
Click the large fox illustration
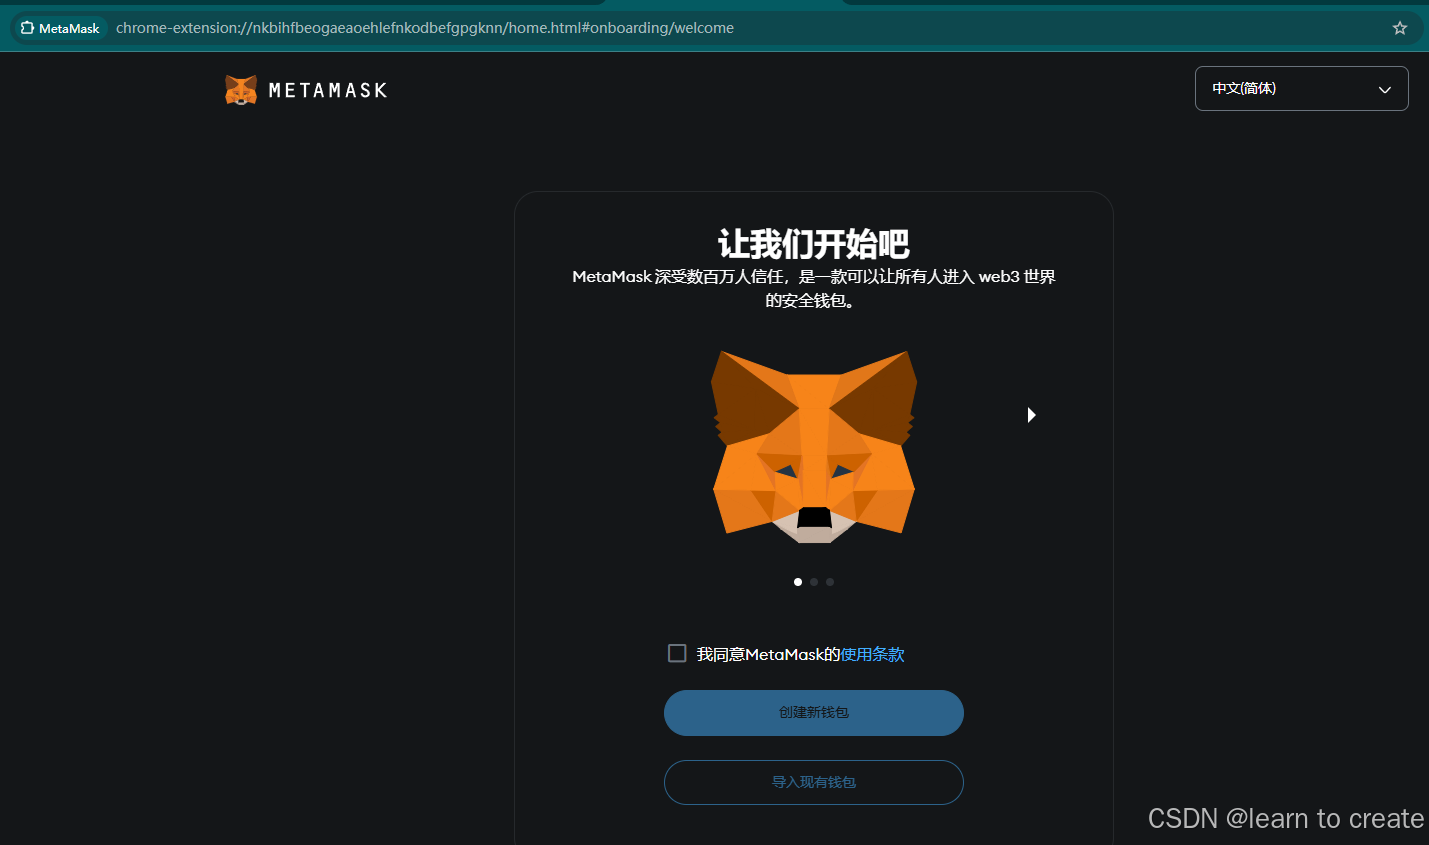pyautogui.click(x=814, y=446)
